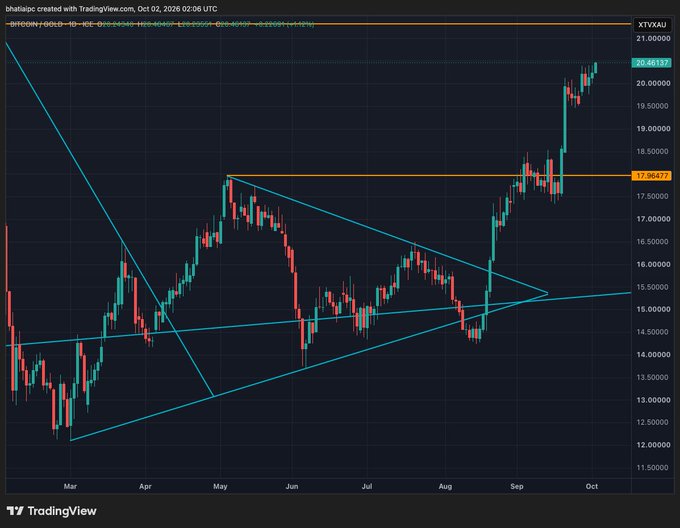Image resolution: width=680 pixels, height=528 pixels.
Task: Click the May label on time axis
Action: click(220, 486)
